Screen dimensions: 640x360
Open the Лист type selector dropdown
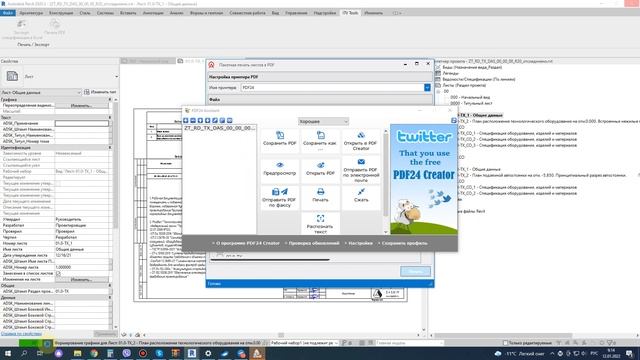116,76
